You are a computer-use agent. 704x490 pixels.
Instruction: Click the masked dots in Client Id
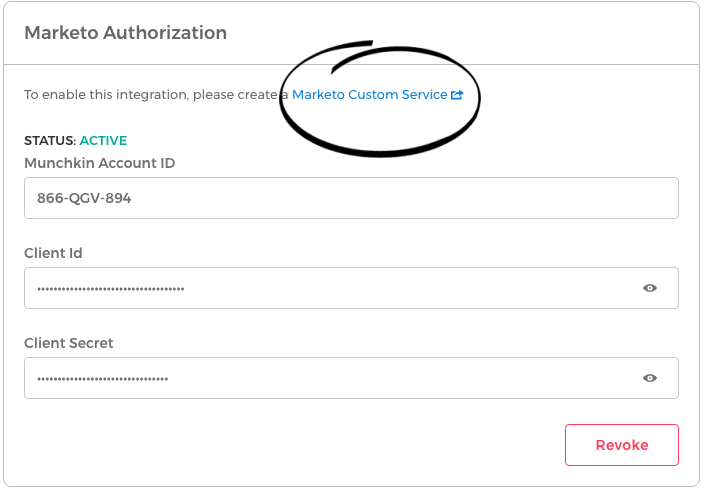[111, 289]
